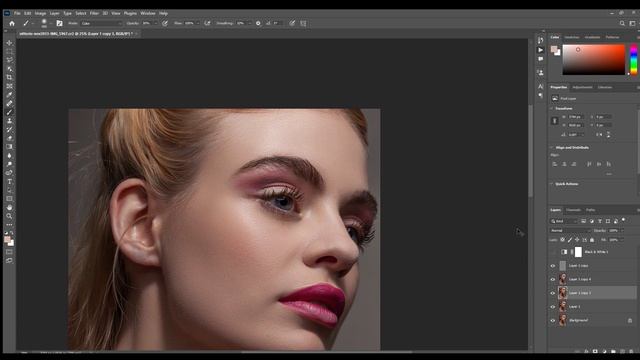The image size is (640, 360).
Task: Hide the Layer 1 copy 4 layer
Action: pyautogui.click(x=553, y=279)
